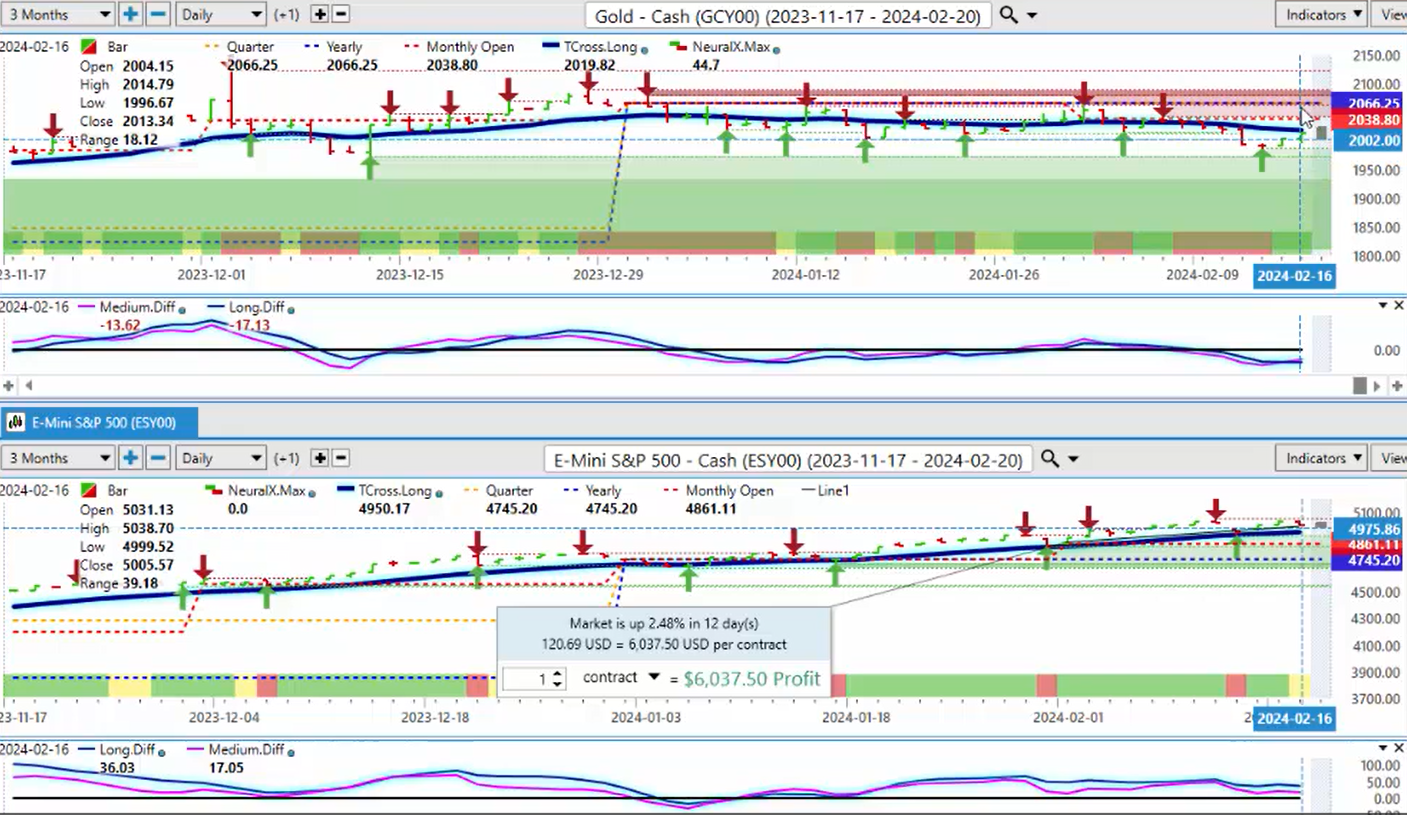Viewport: 1407px width, 815px height.
Task: Click the right arrow of Gold chart scrollbar
Action: click(1379, 385)
